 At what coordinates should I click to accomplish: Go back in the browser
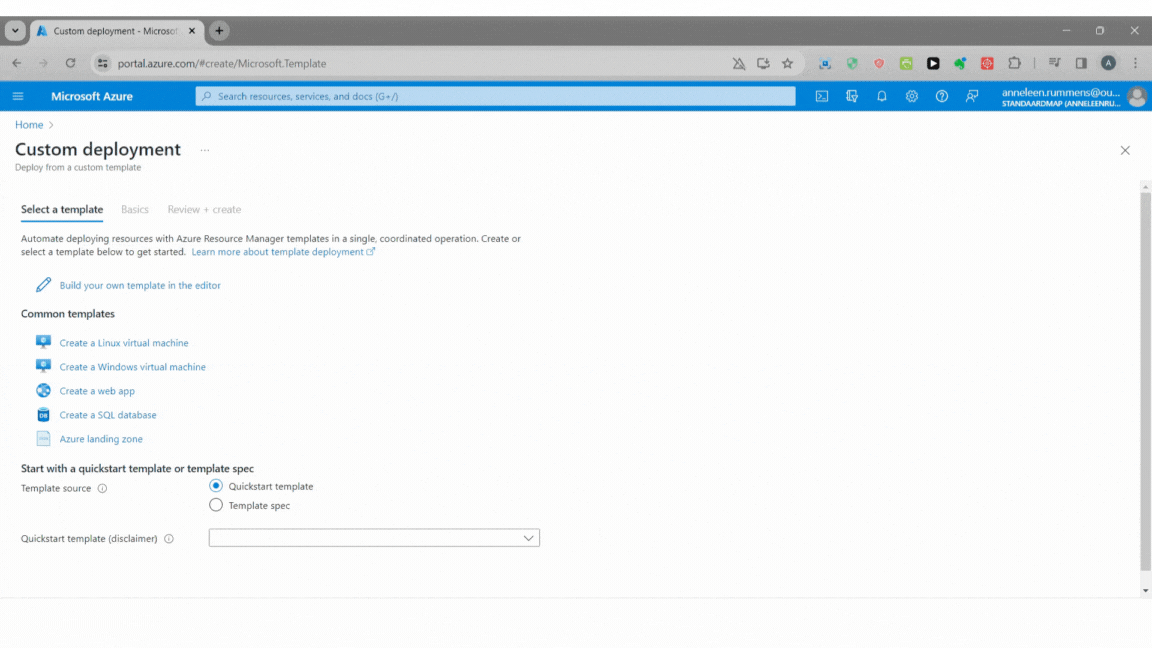tap(17, 63)
